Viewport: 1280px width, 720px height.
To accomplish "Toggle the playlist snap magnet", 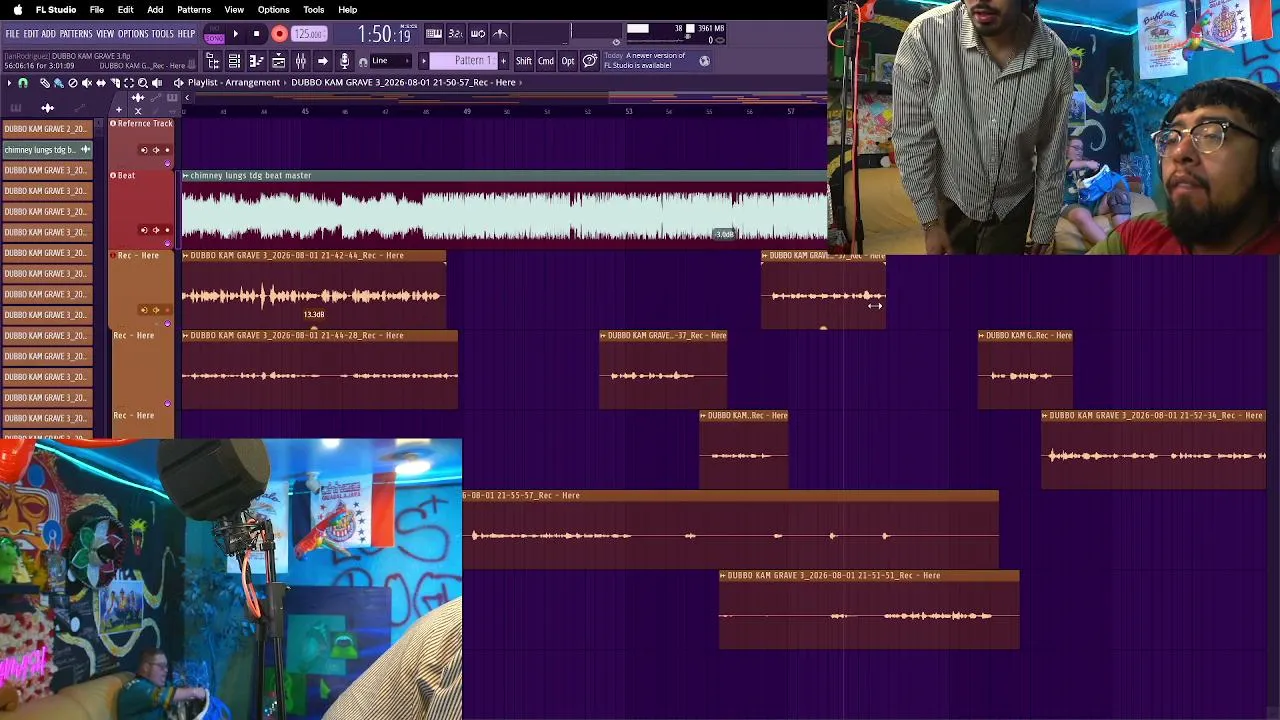I will click(x=23, y=83).
